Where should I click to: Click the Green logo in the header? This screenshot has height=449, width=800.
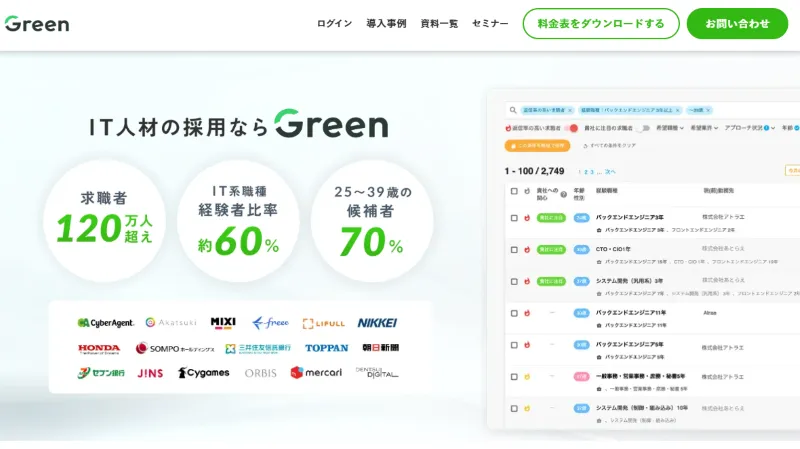click(37, 23)
